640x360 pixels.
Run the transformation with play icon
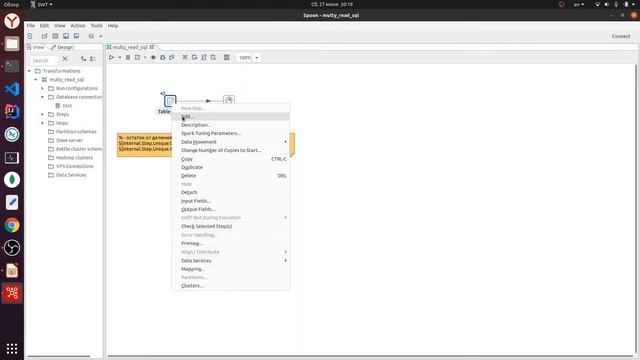[x=111, y=58]
